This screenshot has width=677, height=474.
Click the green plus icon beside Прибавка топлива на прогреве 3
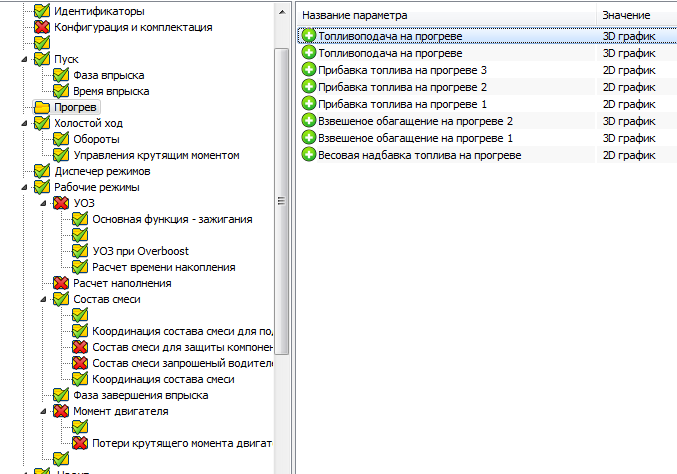click(309, 70)
